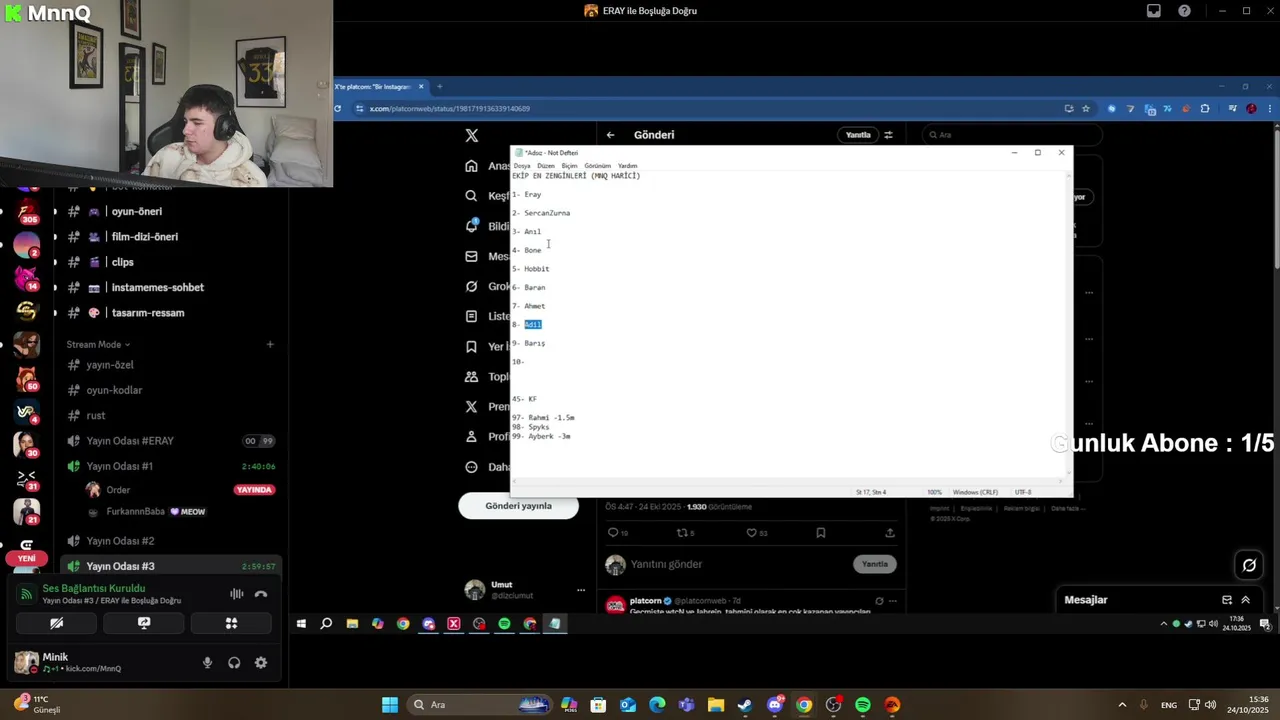Viewport: 1280px width, 720px height.
Task: Expand Mesajlar panel with double chevron
Action: click(1246, 600)
